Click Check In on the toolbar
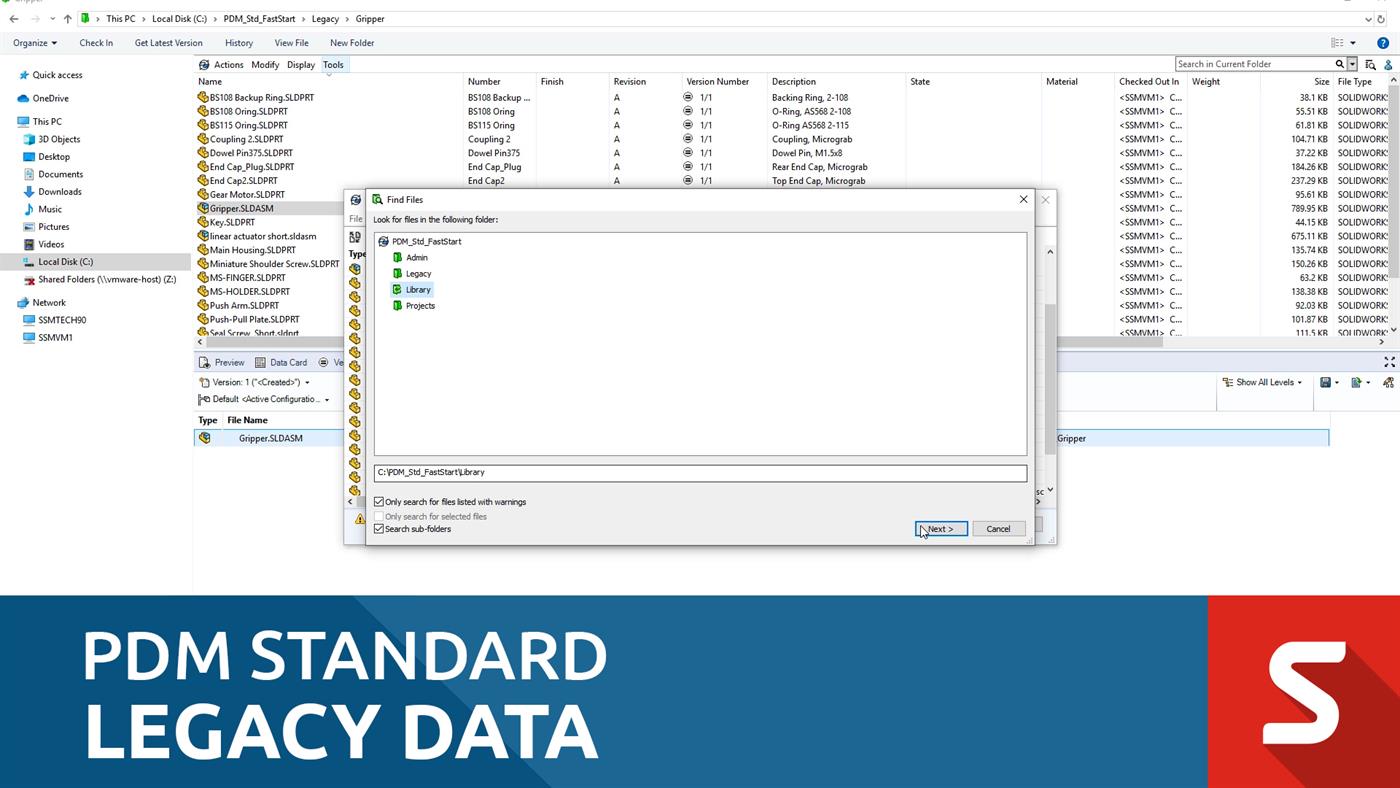The image size is (1400, 788). coord(96,43)
